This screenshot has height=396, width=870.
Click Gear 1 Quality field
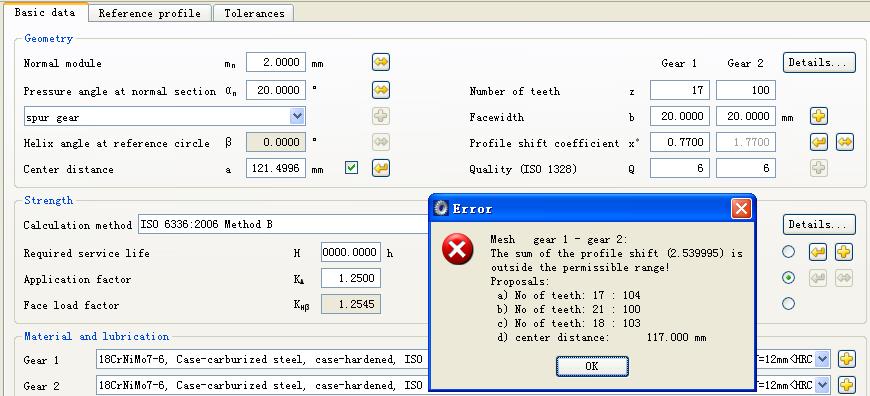click(680, 168)
